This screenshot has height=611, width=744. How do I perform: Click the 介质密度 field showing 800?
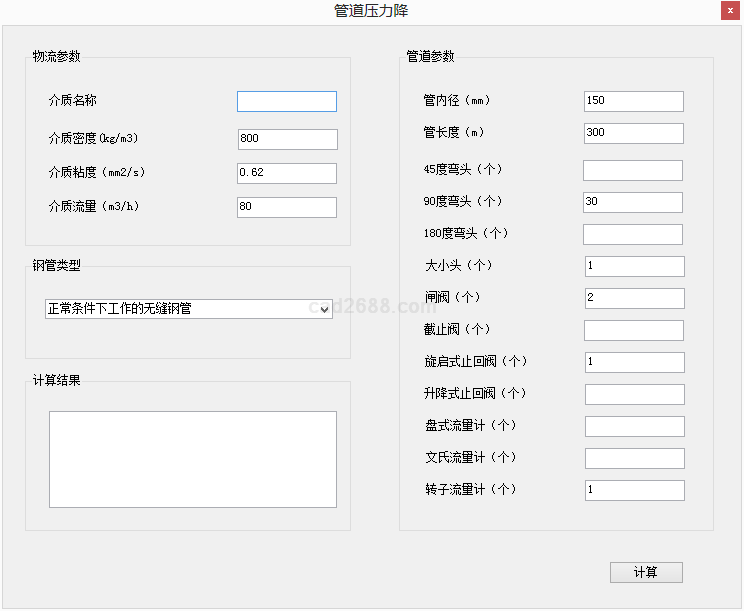click(287, 140)
